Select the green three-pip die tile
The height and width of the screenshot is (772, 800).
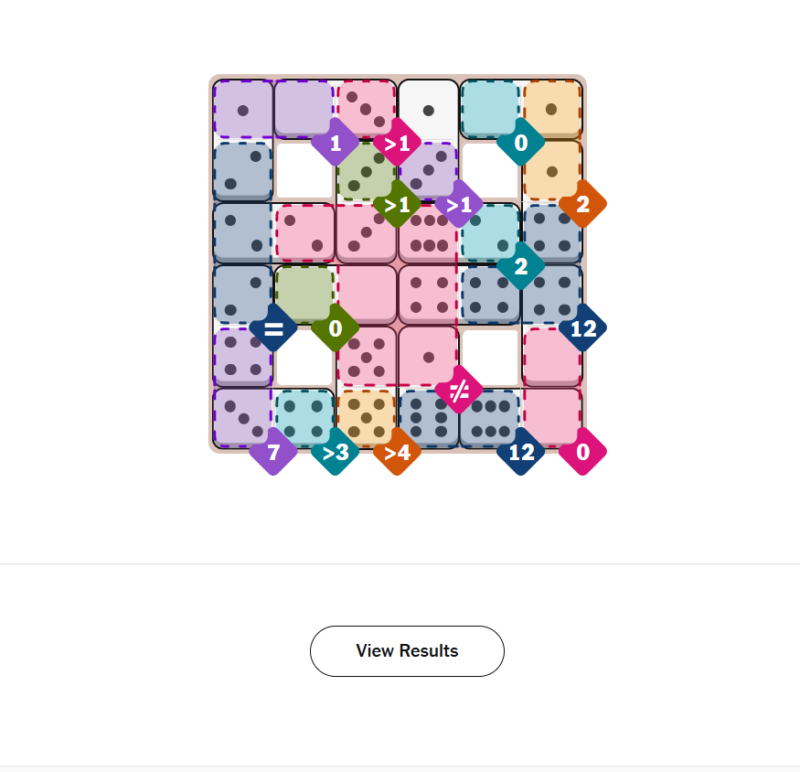pyautogui.click(x=364, y=172)
